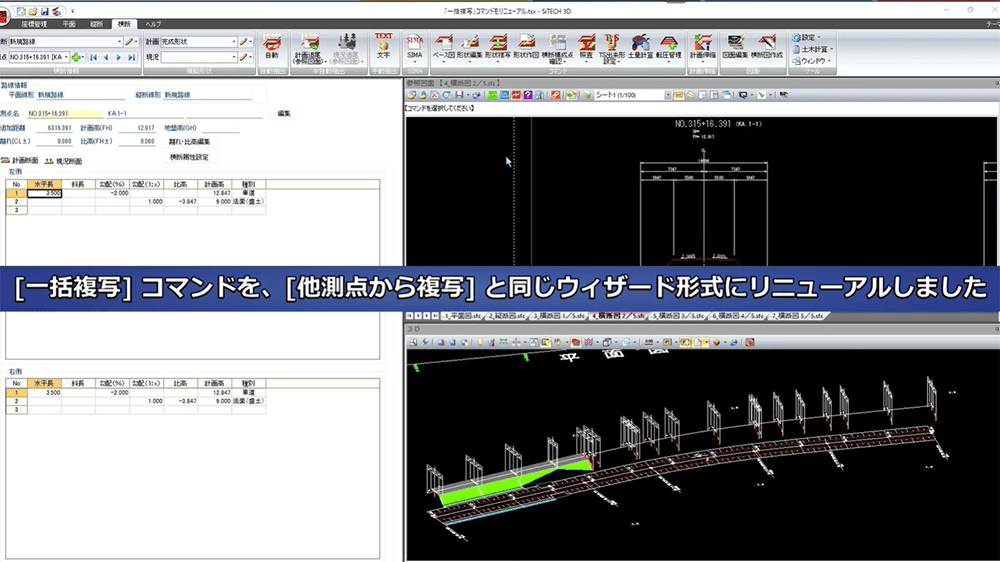Image resolution: width=1000 pixels, height=562 pixels.
Task: Click 土量計算 earthwork calculation icon
Action: pyautogui.click(x=640, y=48)
